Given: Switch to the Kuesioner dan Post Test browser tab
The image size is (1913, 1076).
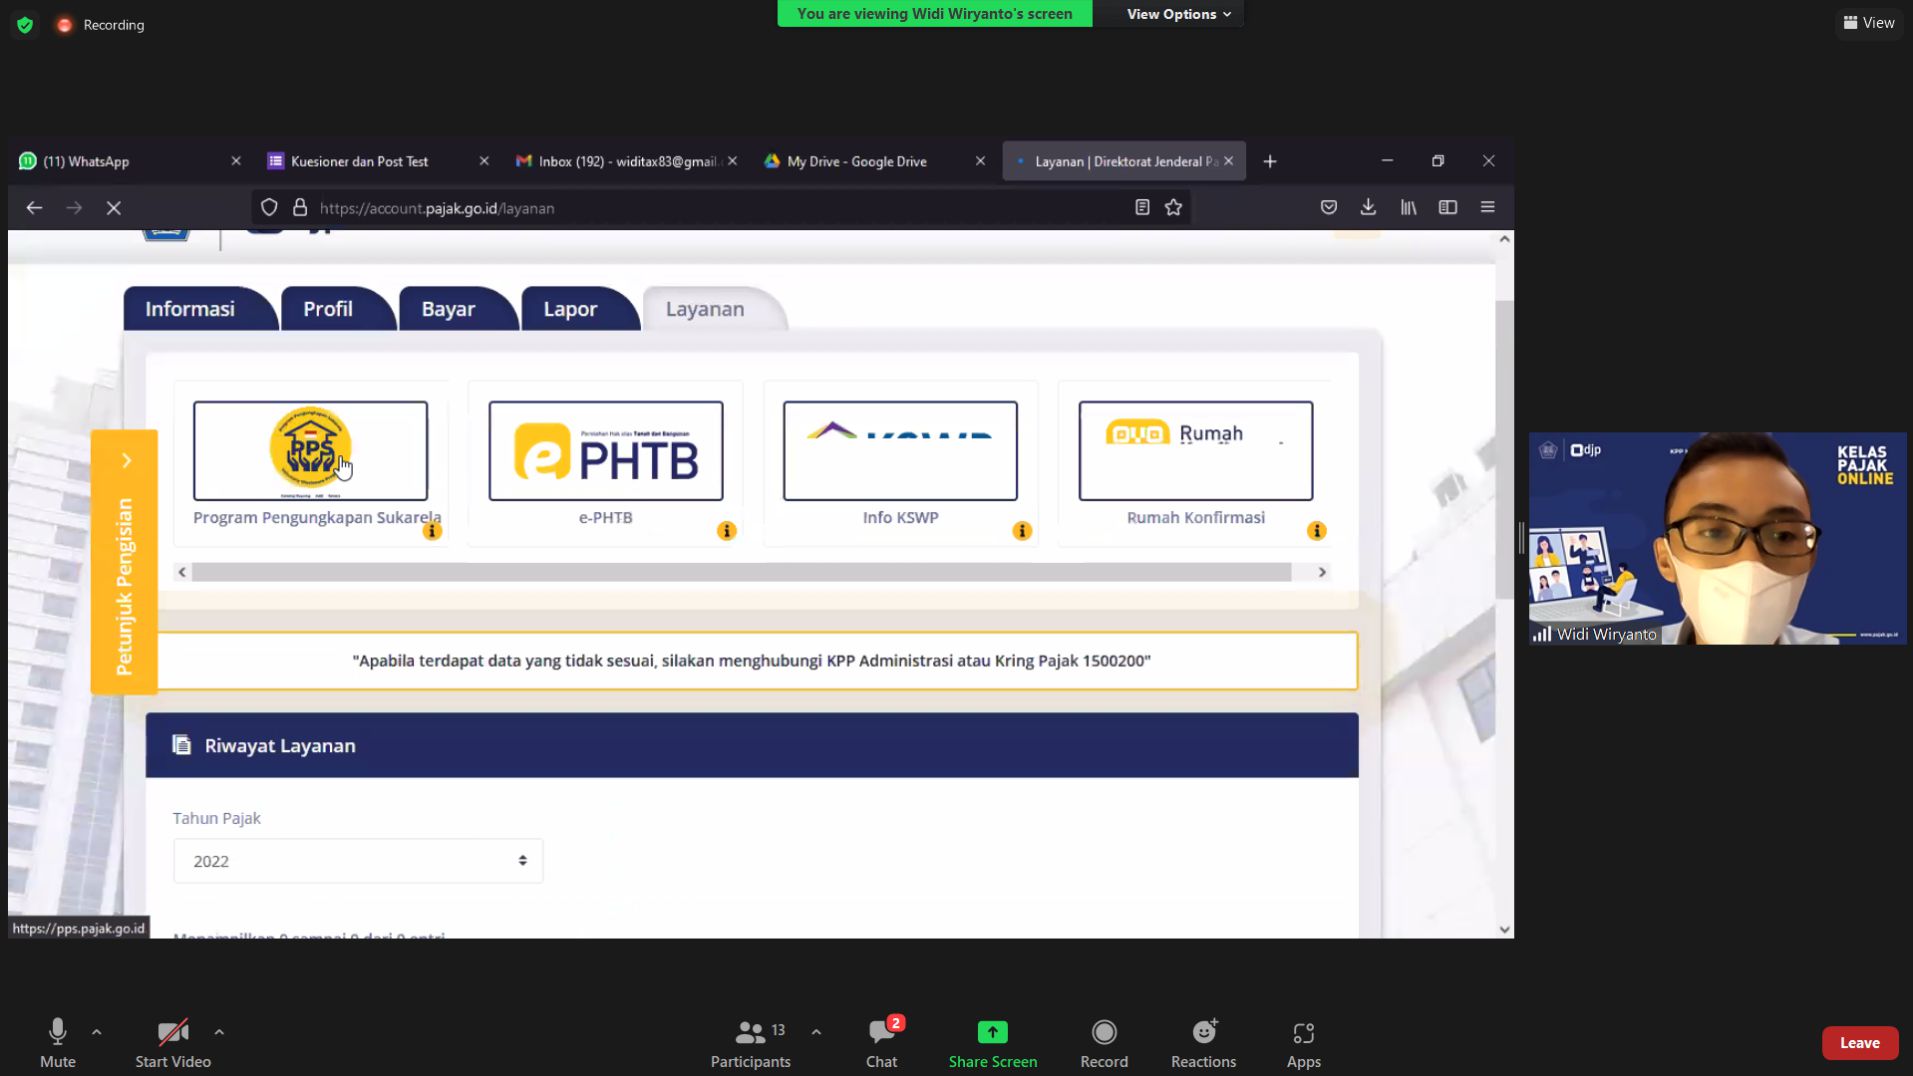Looking at the screenshot, I should (x=360, y=161).
